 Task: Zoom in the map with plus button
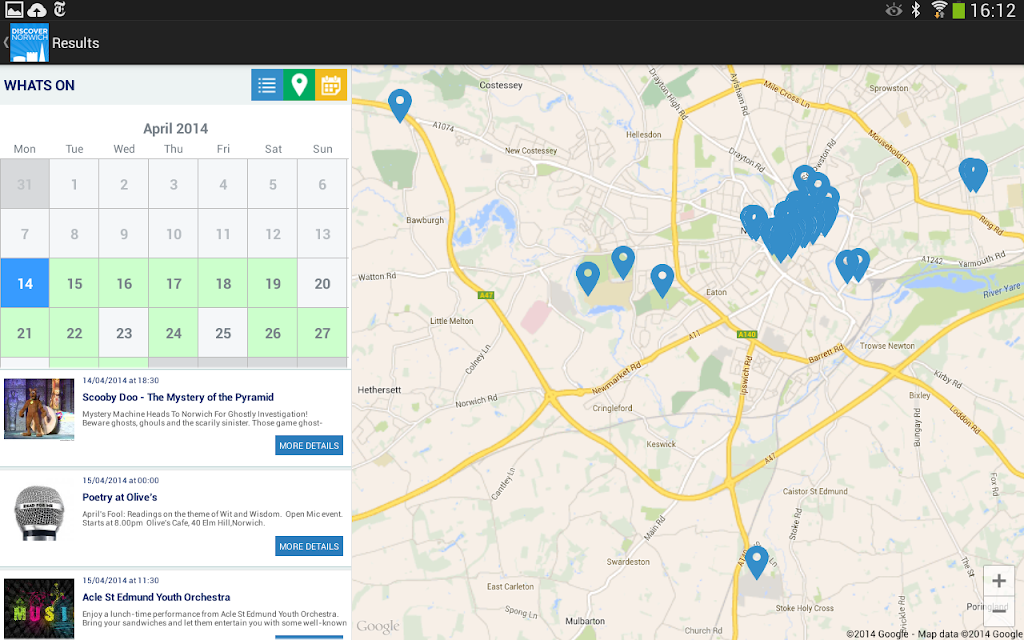[x=999, y=581]
